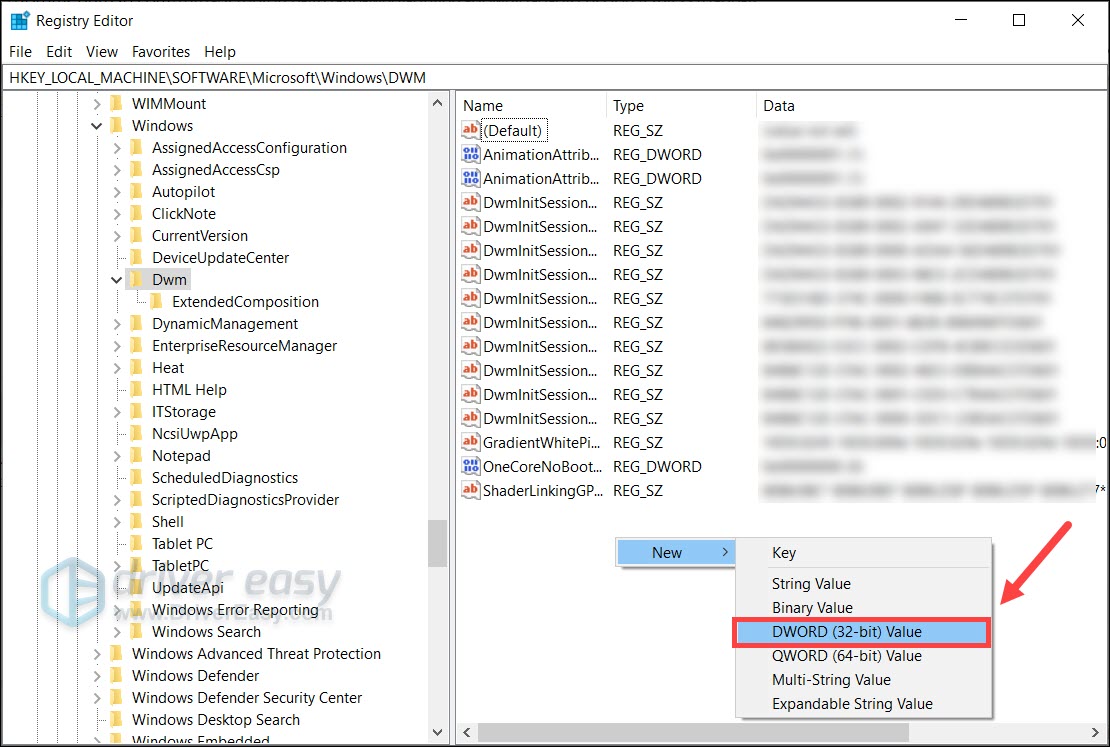Click the string icon of GradientWhitePi value
Screen dimensions: 1110x747
pos(470,443)
